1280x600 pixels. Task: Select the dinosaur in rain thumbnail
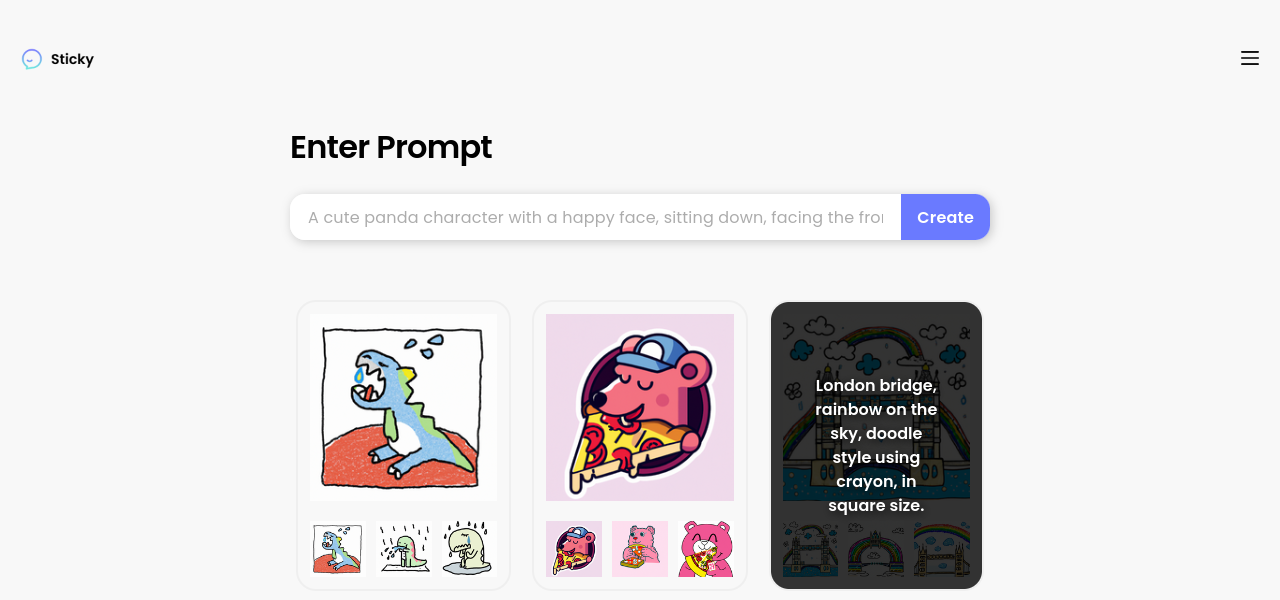[x=404, y=549]
